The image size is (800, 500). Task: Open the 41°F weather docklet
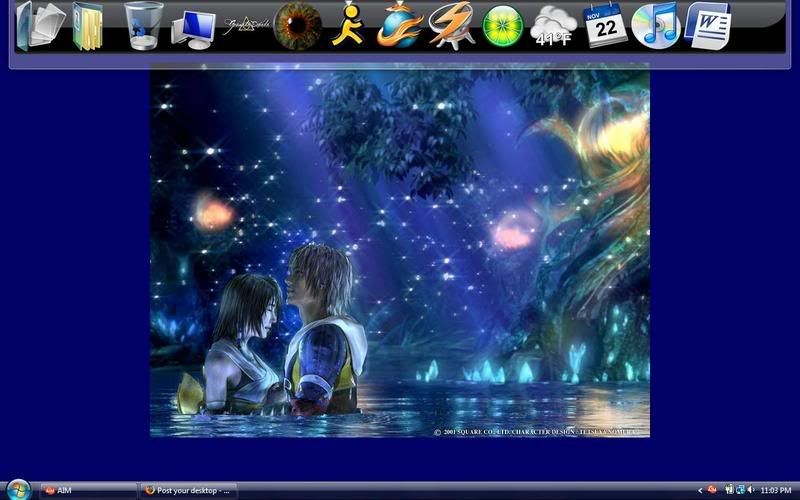pyautogui.click(x=554, y=27)
